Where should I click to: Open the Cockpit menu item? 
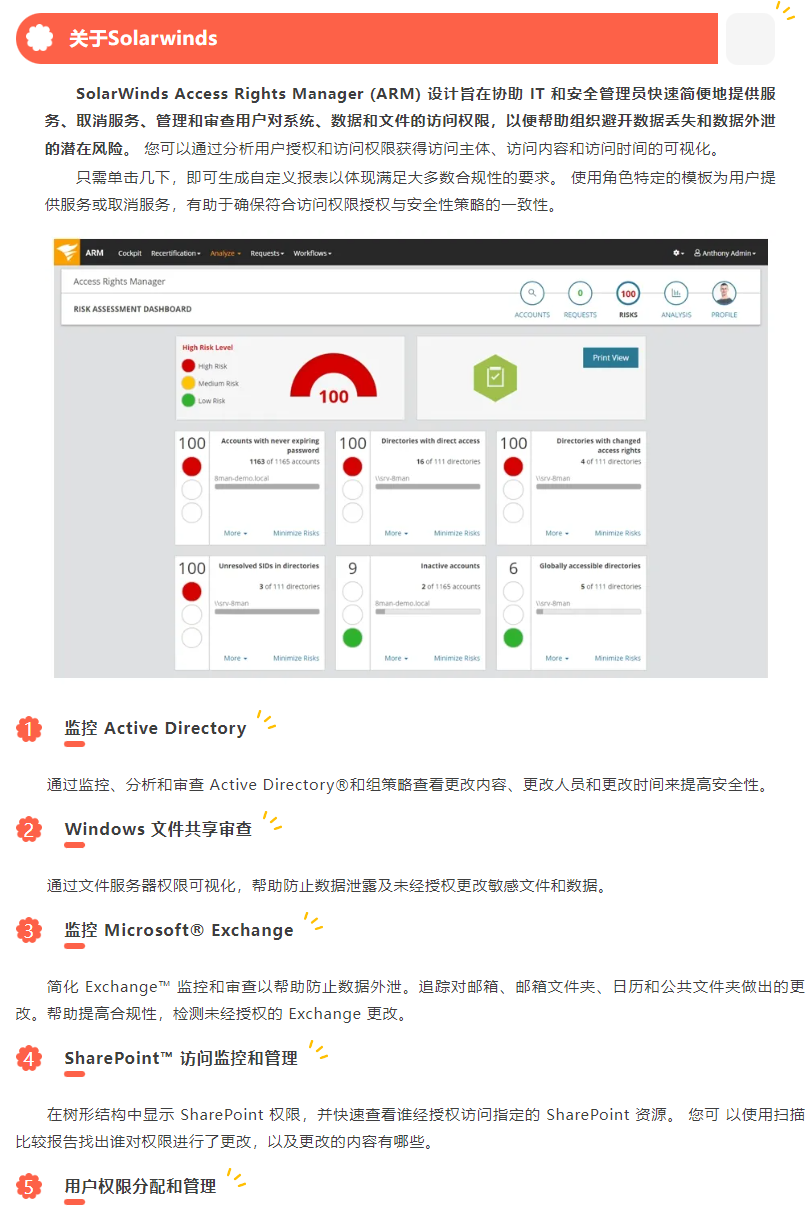coord(129,254)
